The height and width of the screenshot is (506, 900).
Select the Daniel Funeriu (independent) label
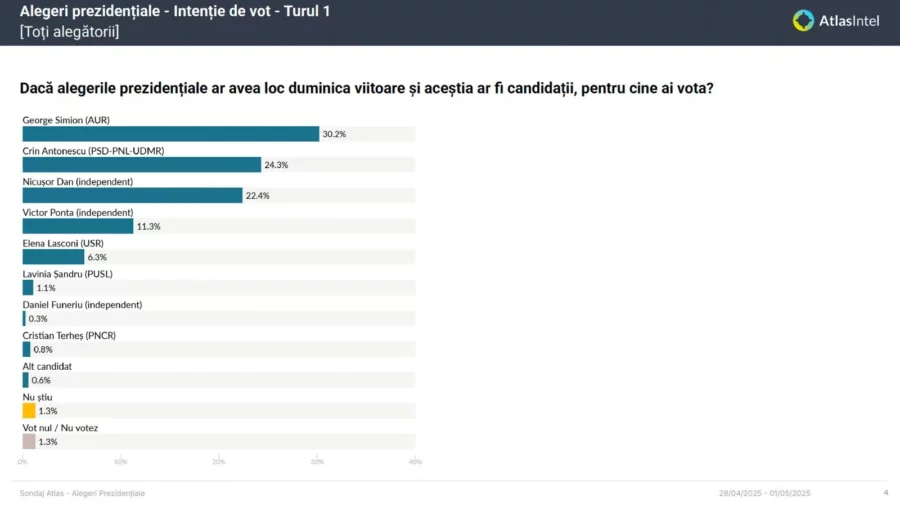82,304
